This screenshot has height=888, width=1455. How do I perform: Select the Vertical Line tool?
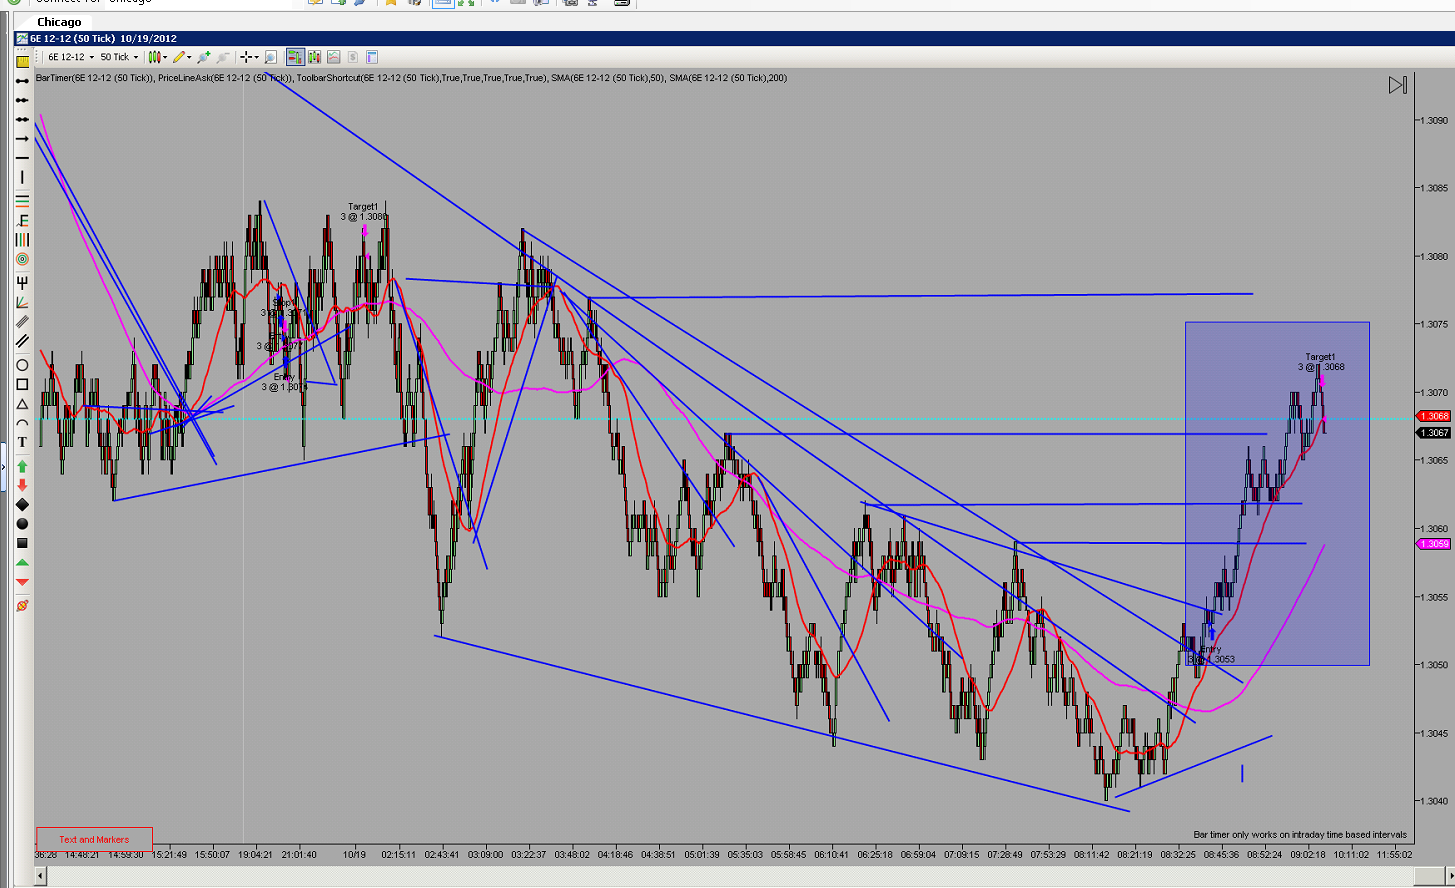tap(22, 178)
